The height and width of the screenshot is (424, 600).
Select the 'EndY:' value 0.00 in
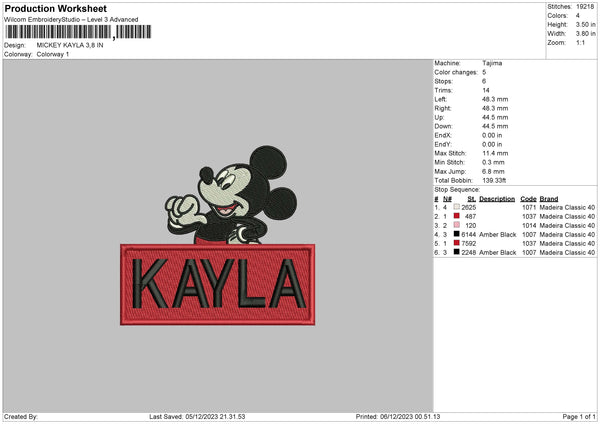coord(492,144)
